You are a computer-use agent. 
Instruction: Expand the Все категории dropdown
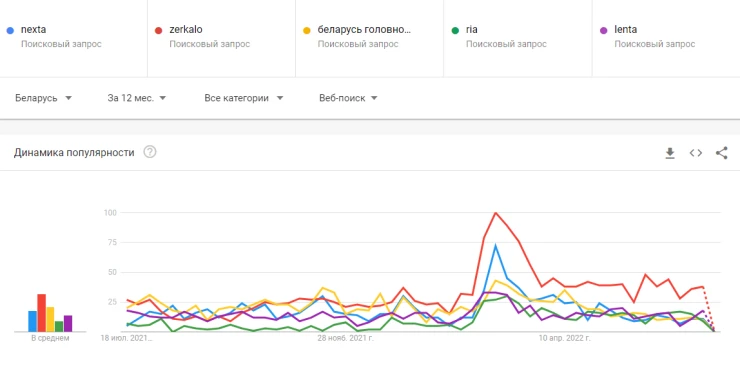coord(244,98)
